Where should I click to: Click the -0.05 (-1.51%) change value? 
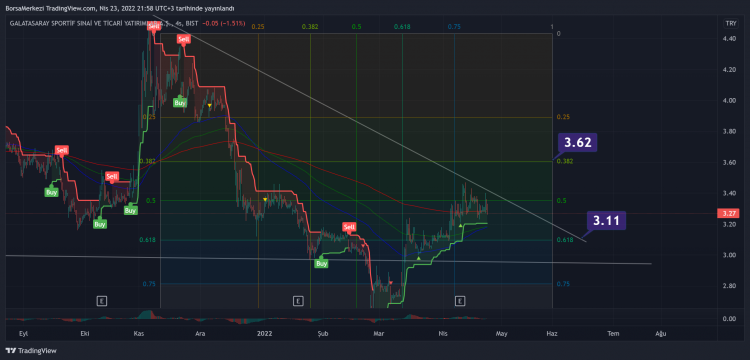point(223,23)
